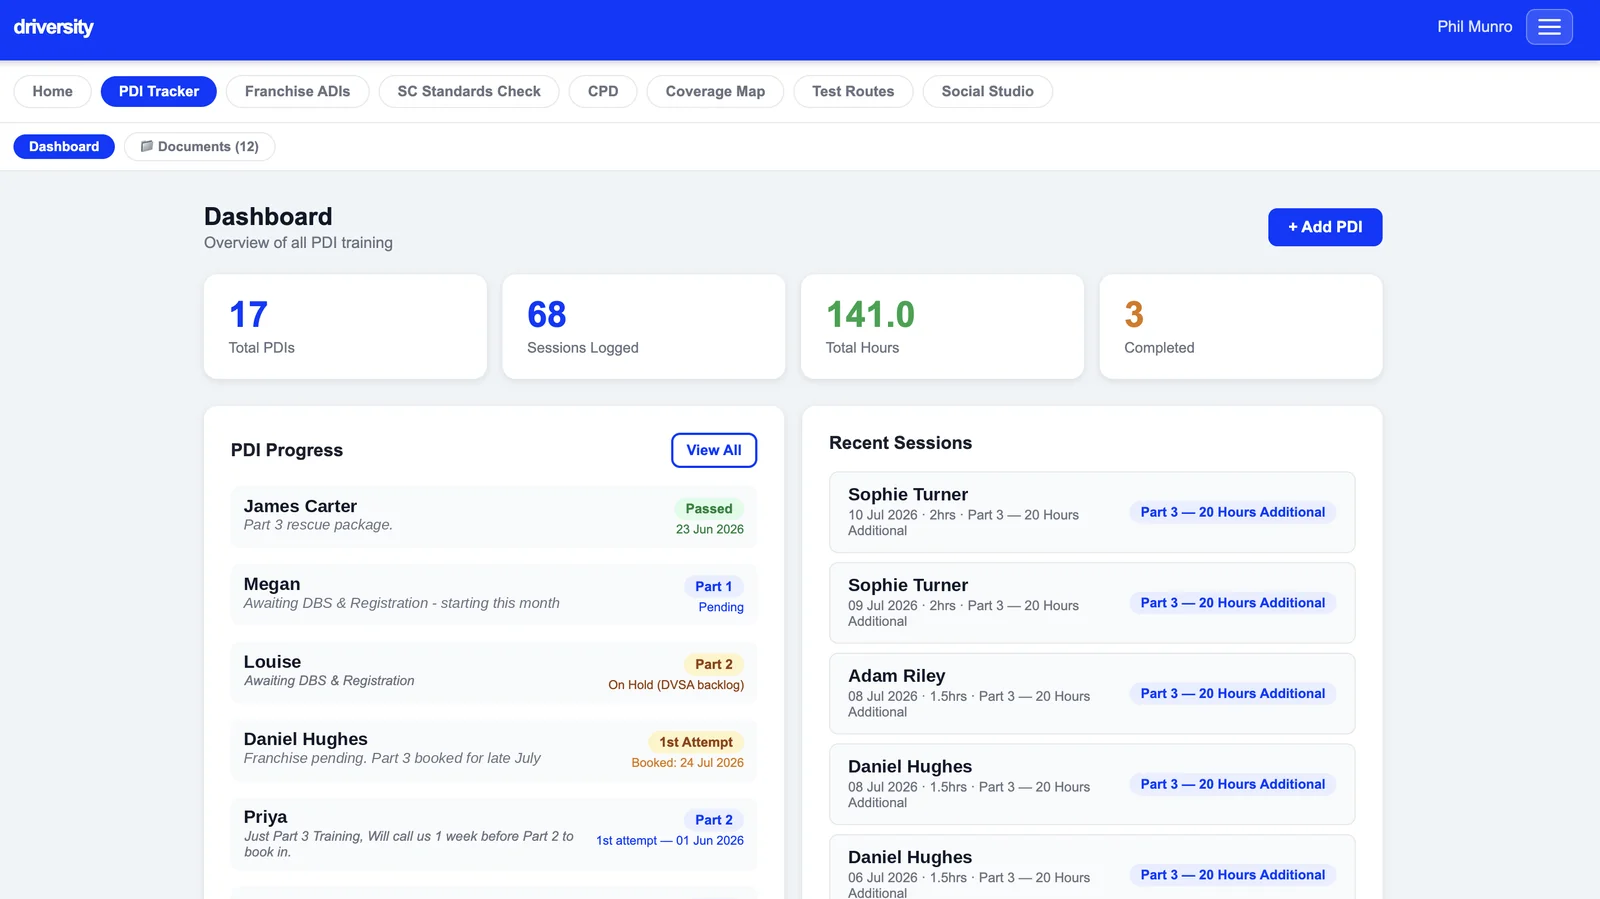Click View All in PDI Progress
This screenshot has width=1600, height=899.
pyautogui.click(x=714, y=450)
